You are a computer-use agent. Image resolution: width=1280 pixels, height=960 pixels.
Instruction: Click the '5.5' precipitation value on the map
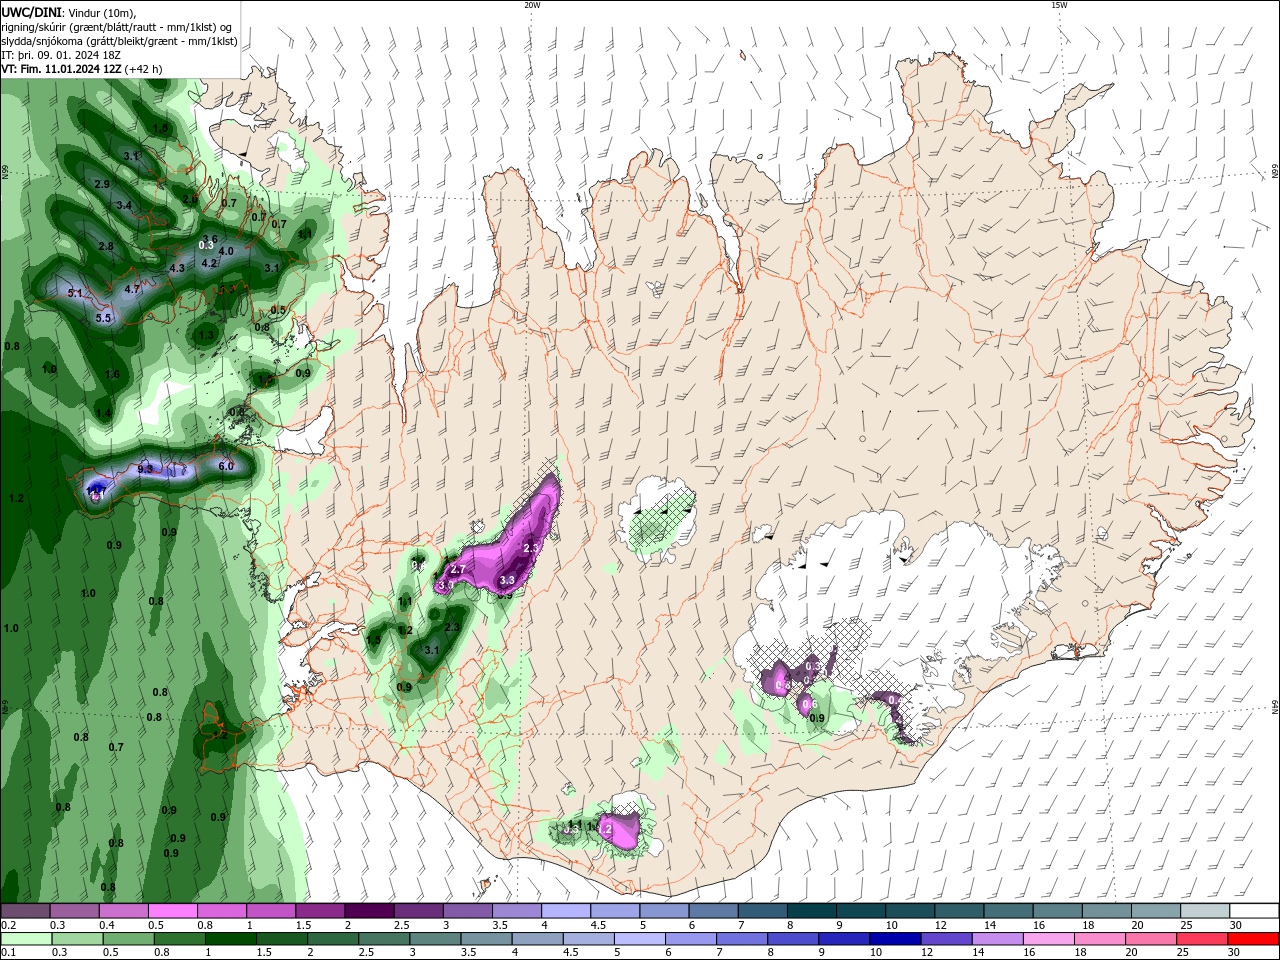[103, 318]
